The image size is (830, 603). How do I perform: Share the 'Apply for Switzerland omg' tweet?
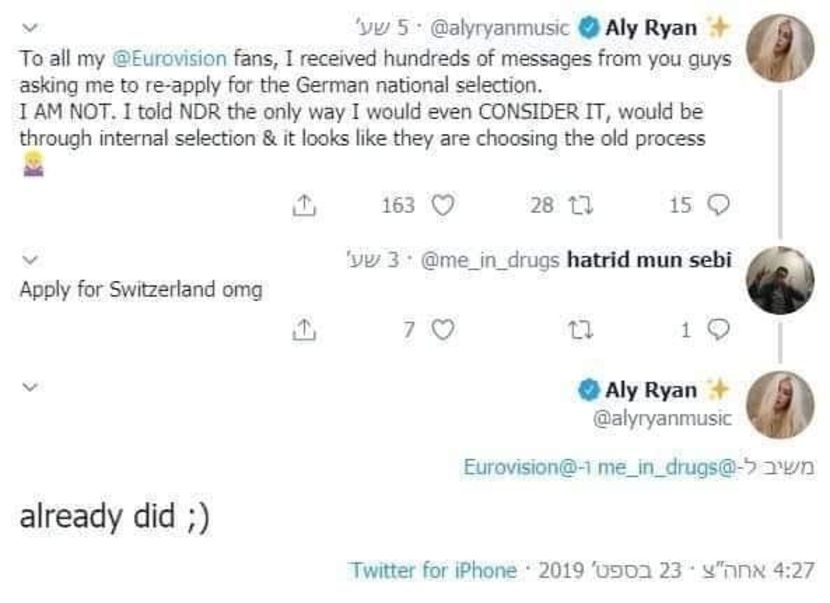(x=302, y=328)
